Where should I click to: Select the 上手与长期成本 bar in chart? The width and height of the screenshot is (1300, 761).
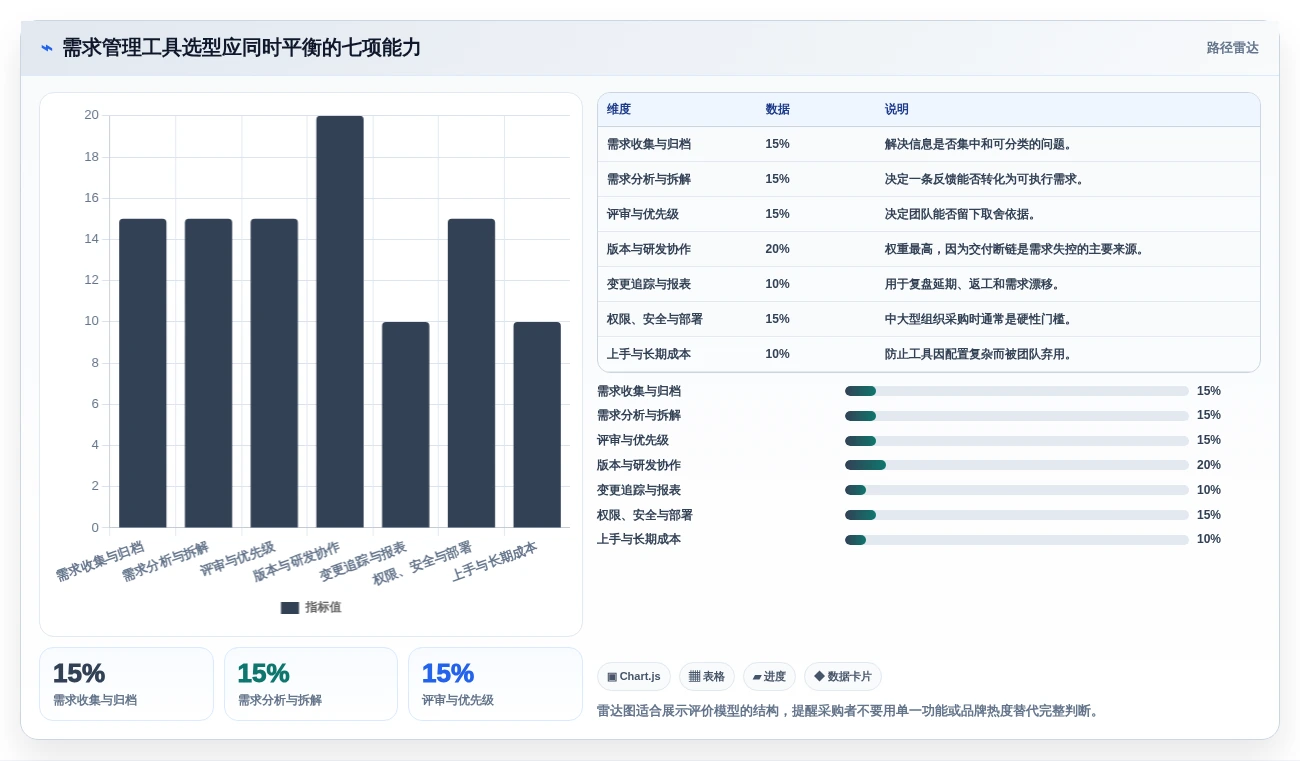(x=537, y=424)
